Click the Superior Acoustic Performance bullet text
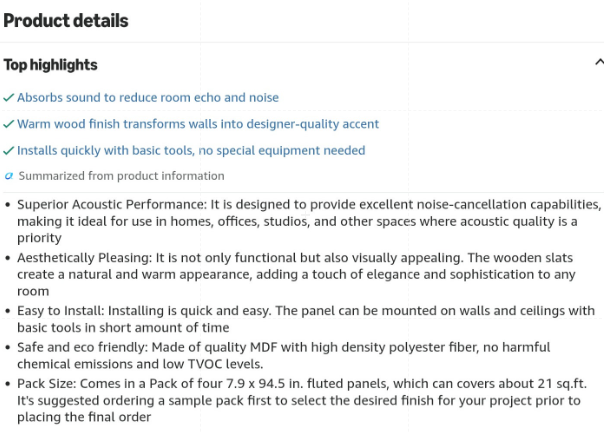The width and height of the screenshot is (604, 432). pyautogui.click(x=309, y=221)
